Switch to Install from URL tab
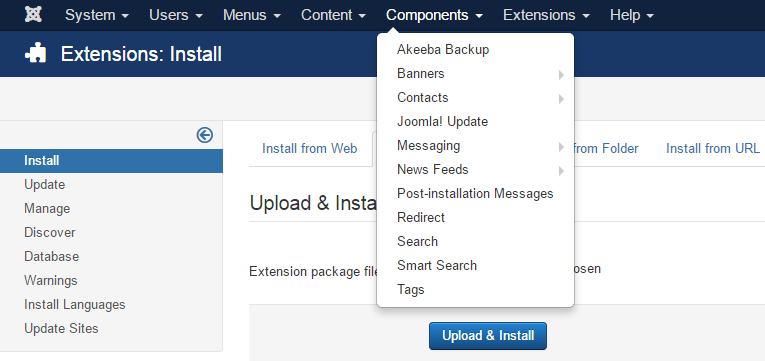Viewport: 765px width, 361px height. pyautogui.click(x=713, y=148)
